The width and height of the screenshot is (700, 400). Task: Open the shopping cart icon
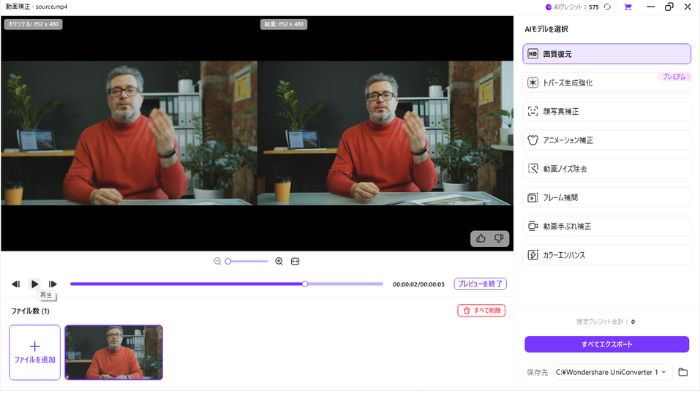click(x=628, y=7)
